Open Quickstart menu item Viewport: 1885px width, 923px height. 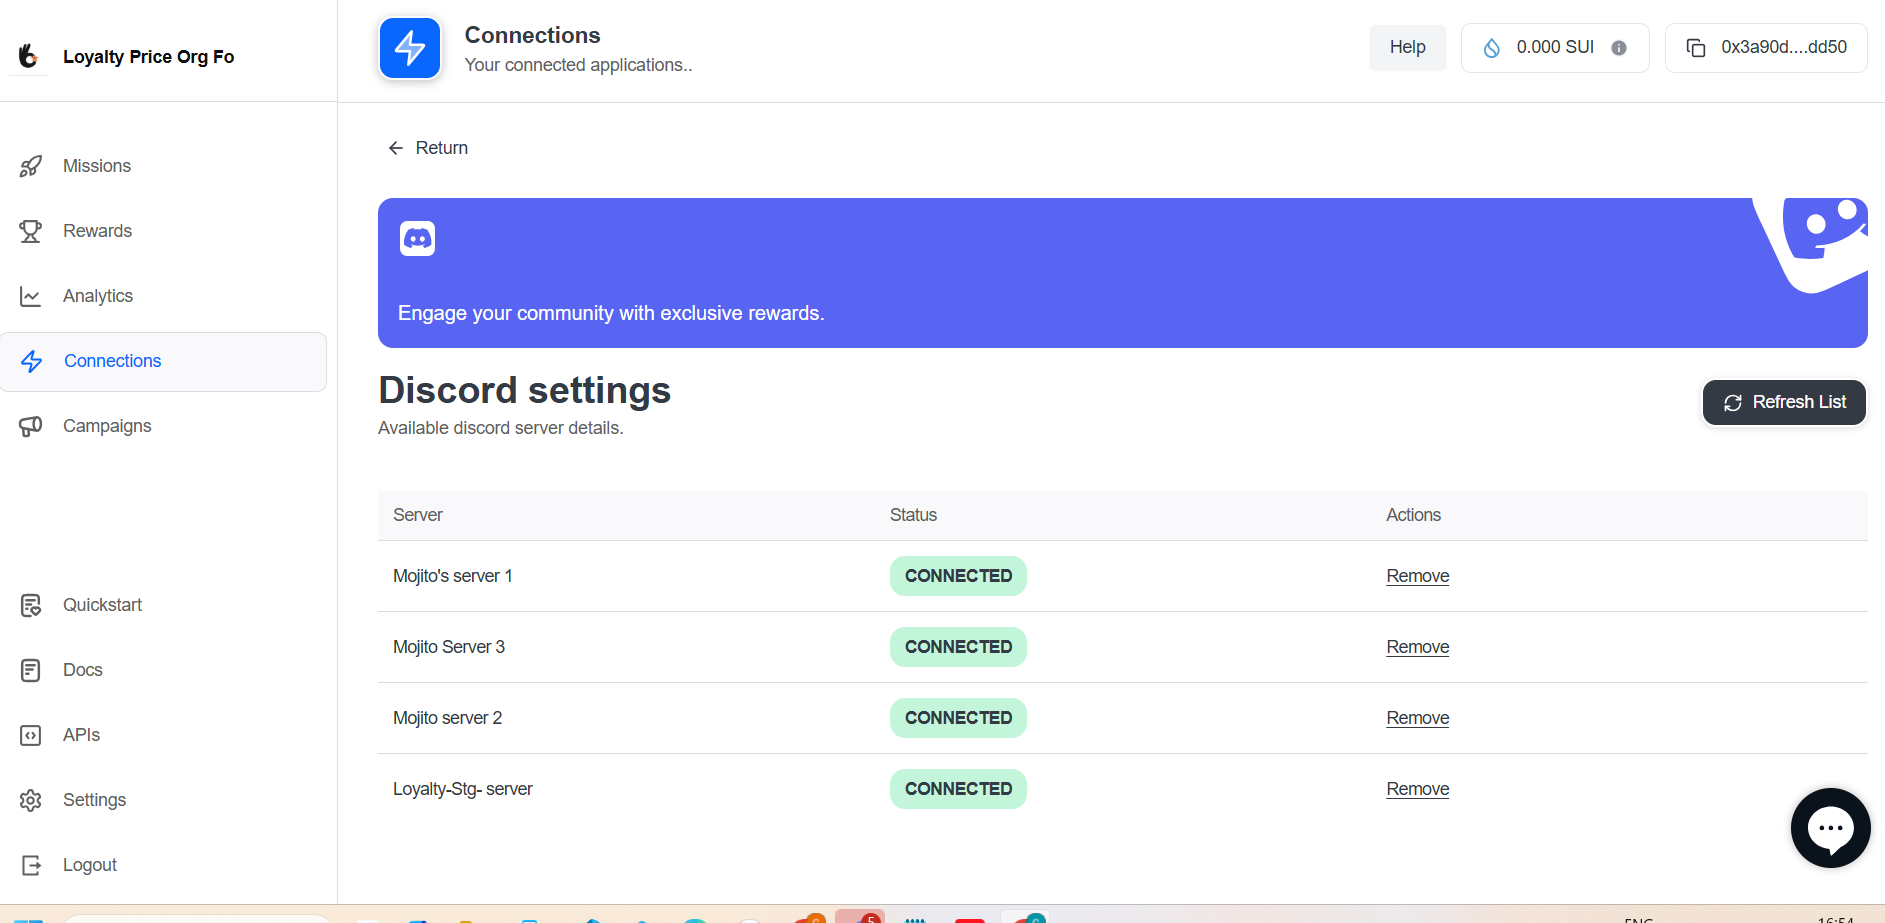102,605
